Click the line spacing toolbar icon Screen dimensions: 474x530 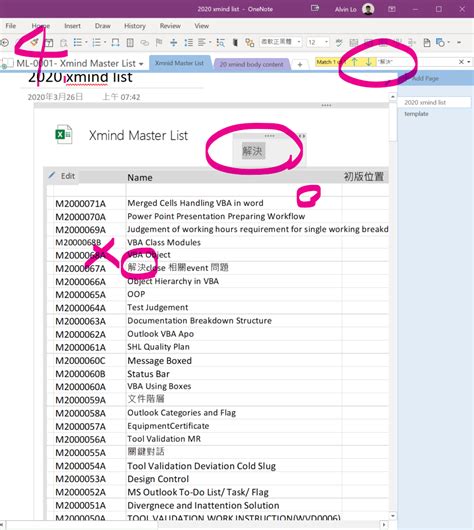(x=188, y=43)
